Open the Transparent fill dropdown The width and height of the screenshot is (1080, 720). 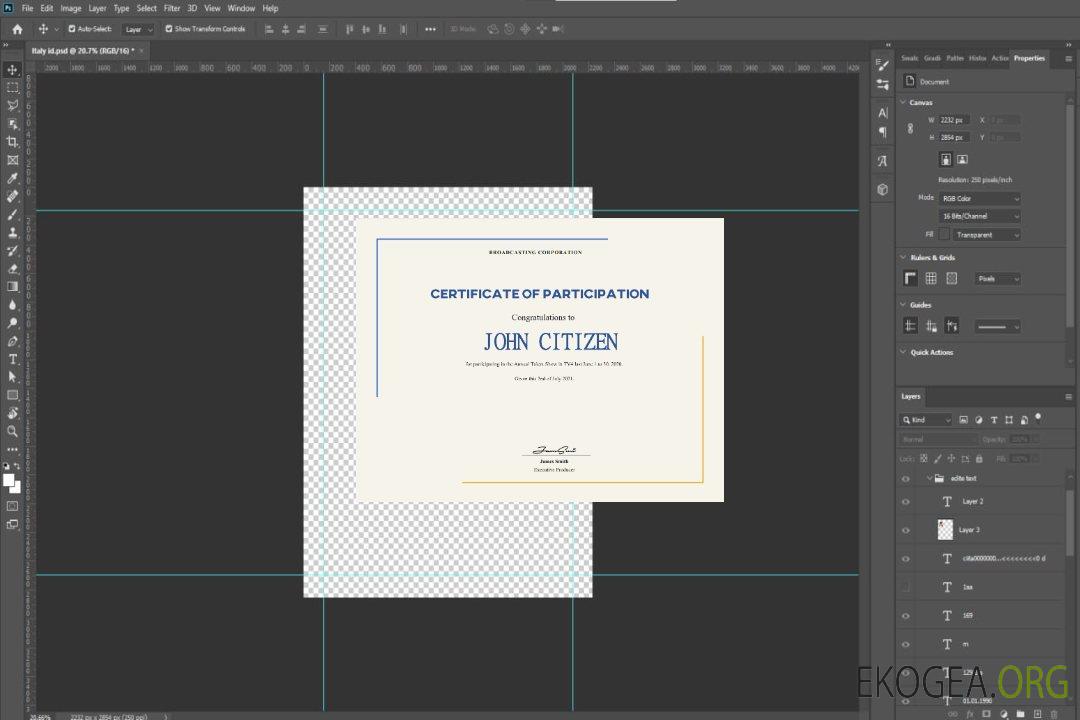986,235
